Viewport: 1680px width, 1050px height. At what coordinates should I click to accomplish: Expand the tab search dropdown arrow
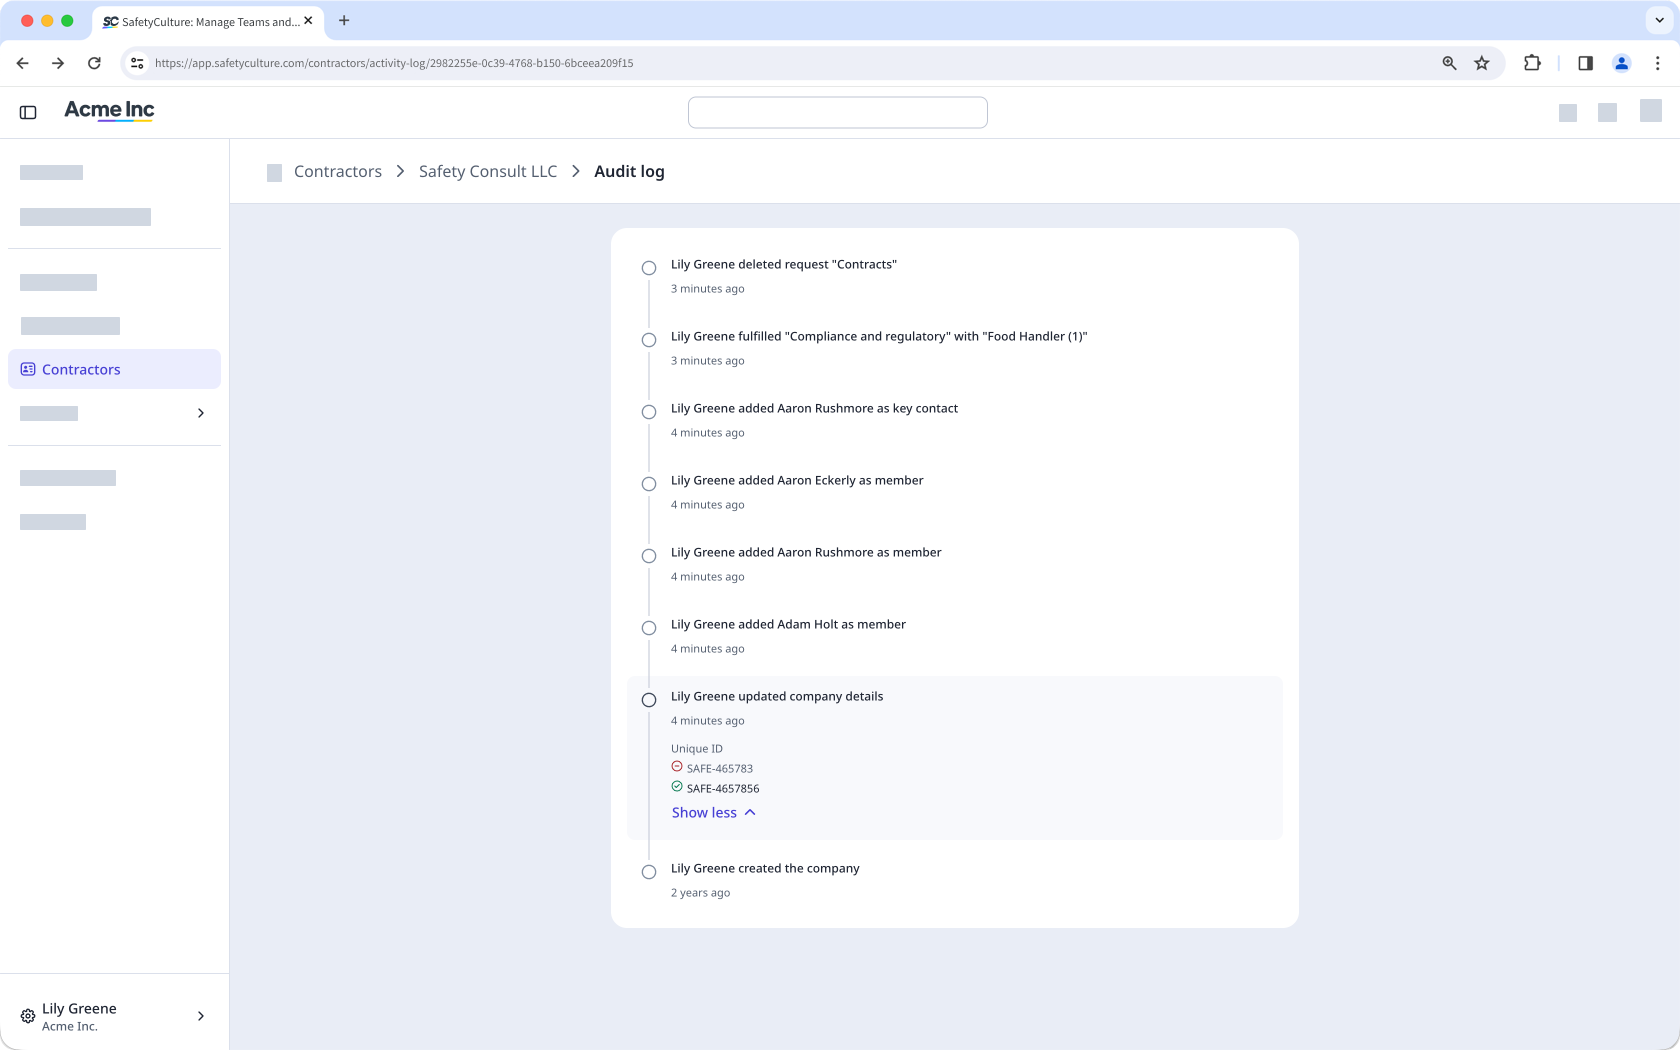click(x=1659, y=20)
